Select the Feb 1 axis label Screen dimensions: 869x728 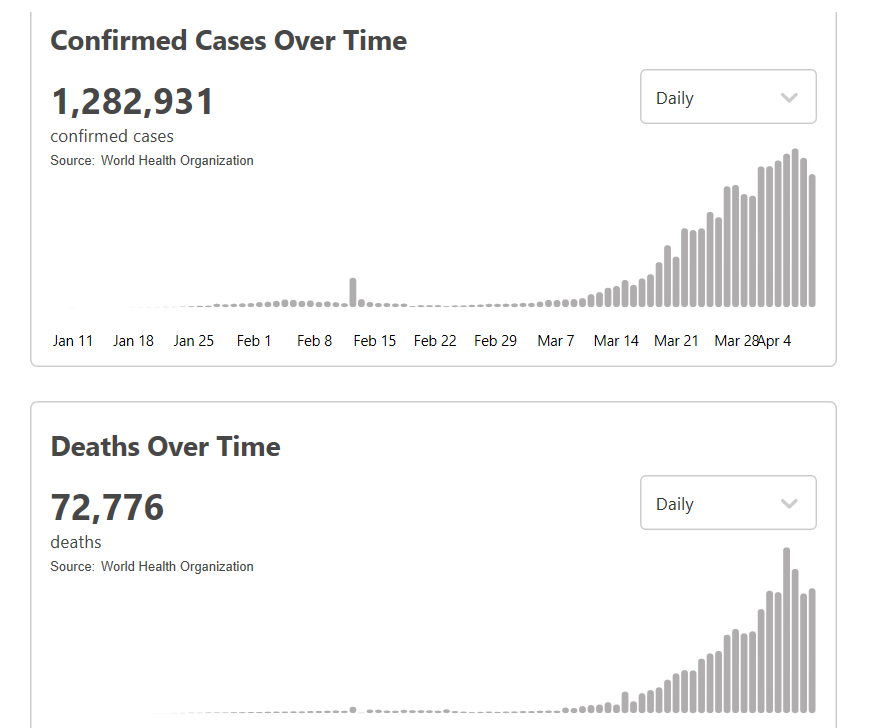click(x=254, y=341)
